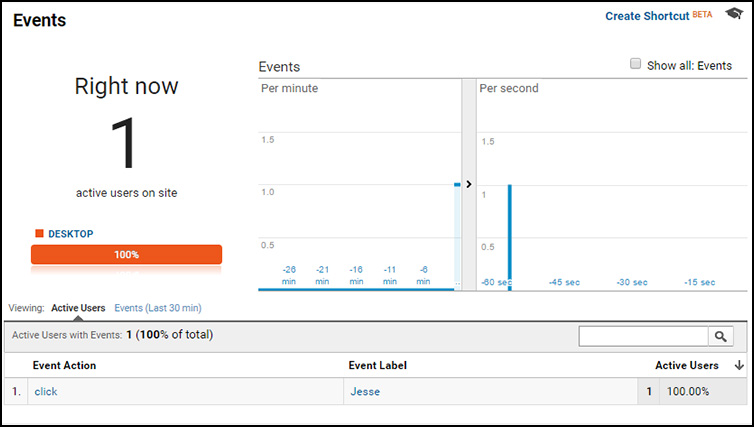Click the sort arrow beside Active Users
Image resolution: width=754 pixels, height=427 pixels.
coord(739,366)
